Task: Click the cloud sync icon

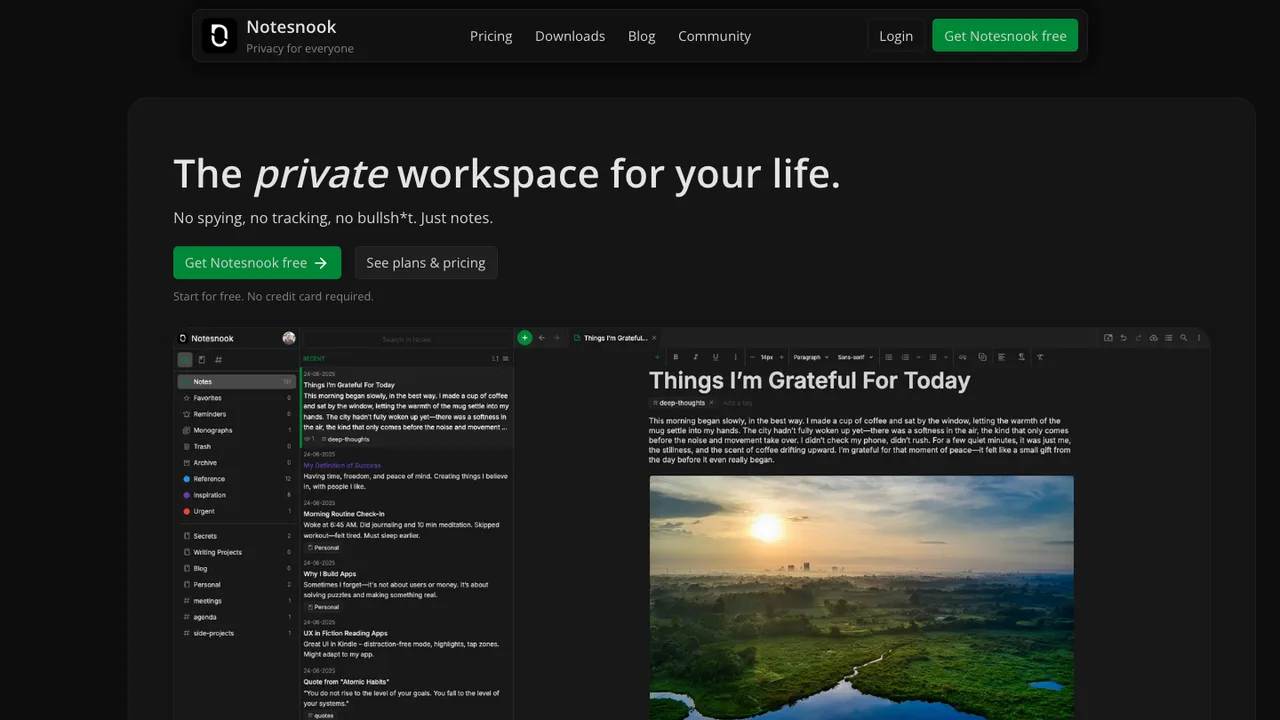Action: tap(1153, 338)
